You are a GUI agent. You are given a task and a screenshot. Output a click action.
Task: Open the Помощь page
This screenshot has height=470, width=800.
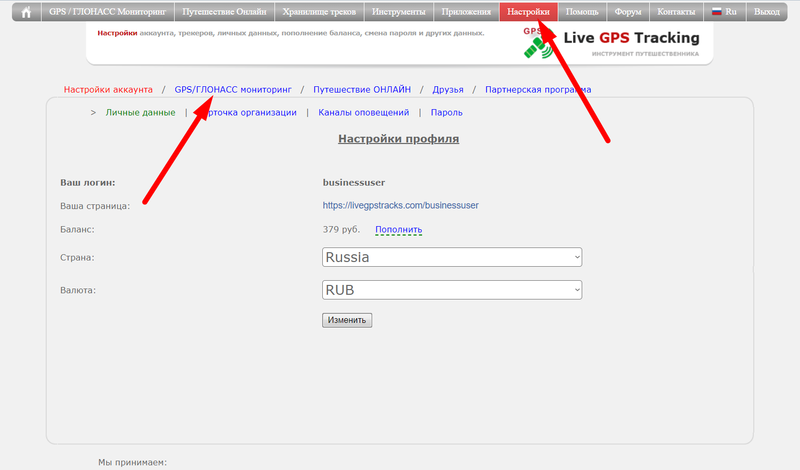(581, 12)
